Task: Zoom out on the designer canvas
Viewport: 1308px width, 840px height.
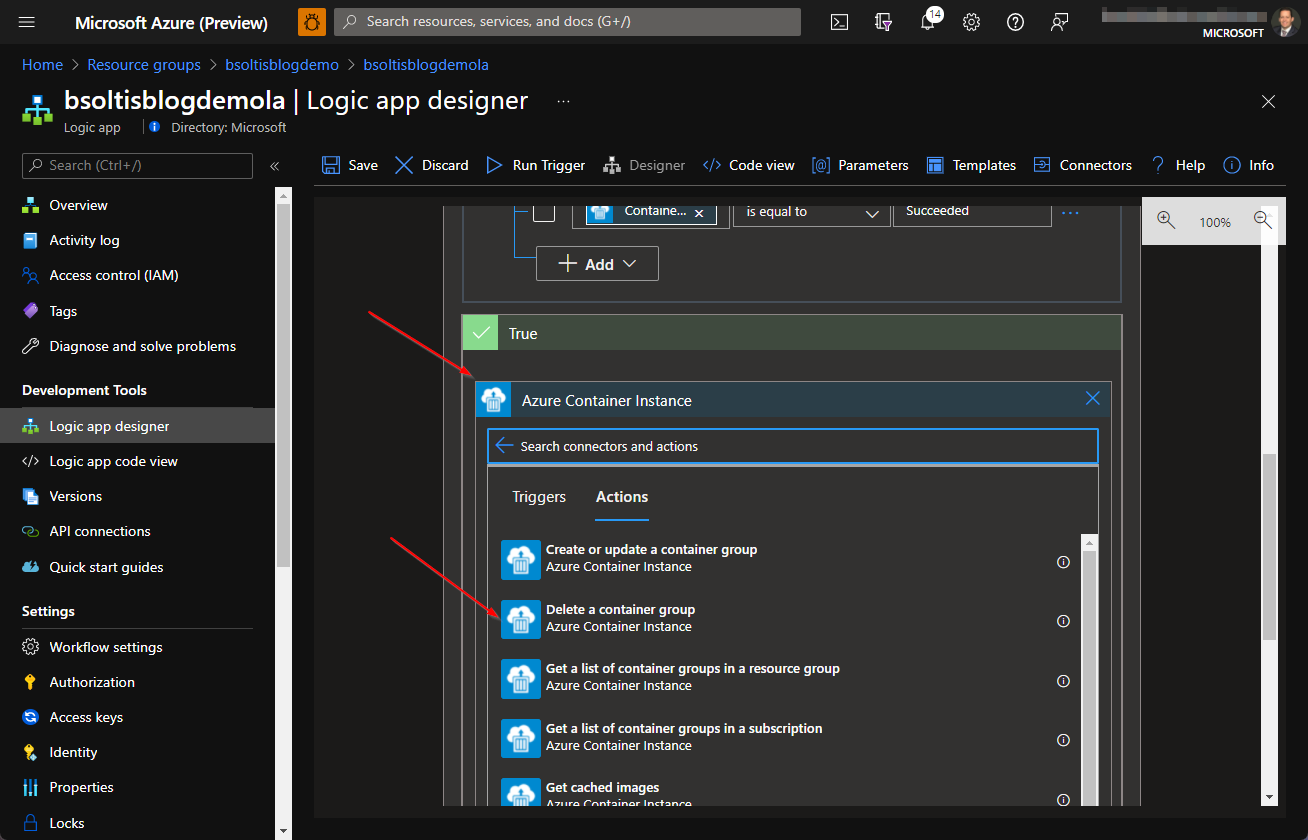Action: coord(1262,221)
